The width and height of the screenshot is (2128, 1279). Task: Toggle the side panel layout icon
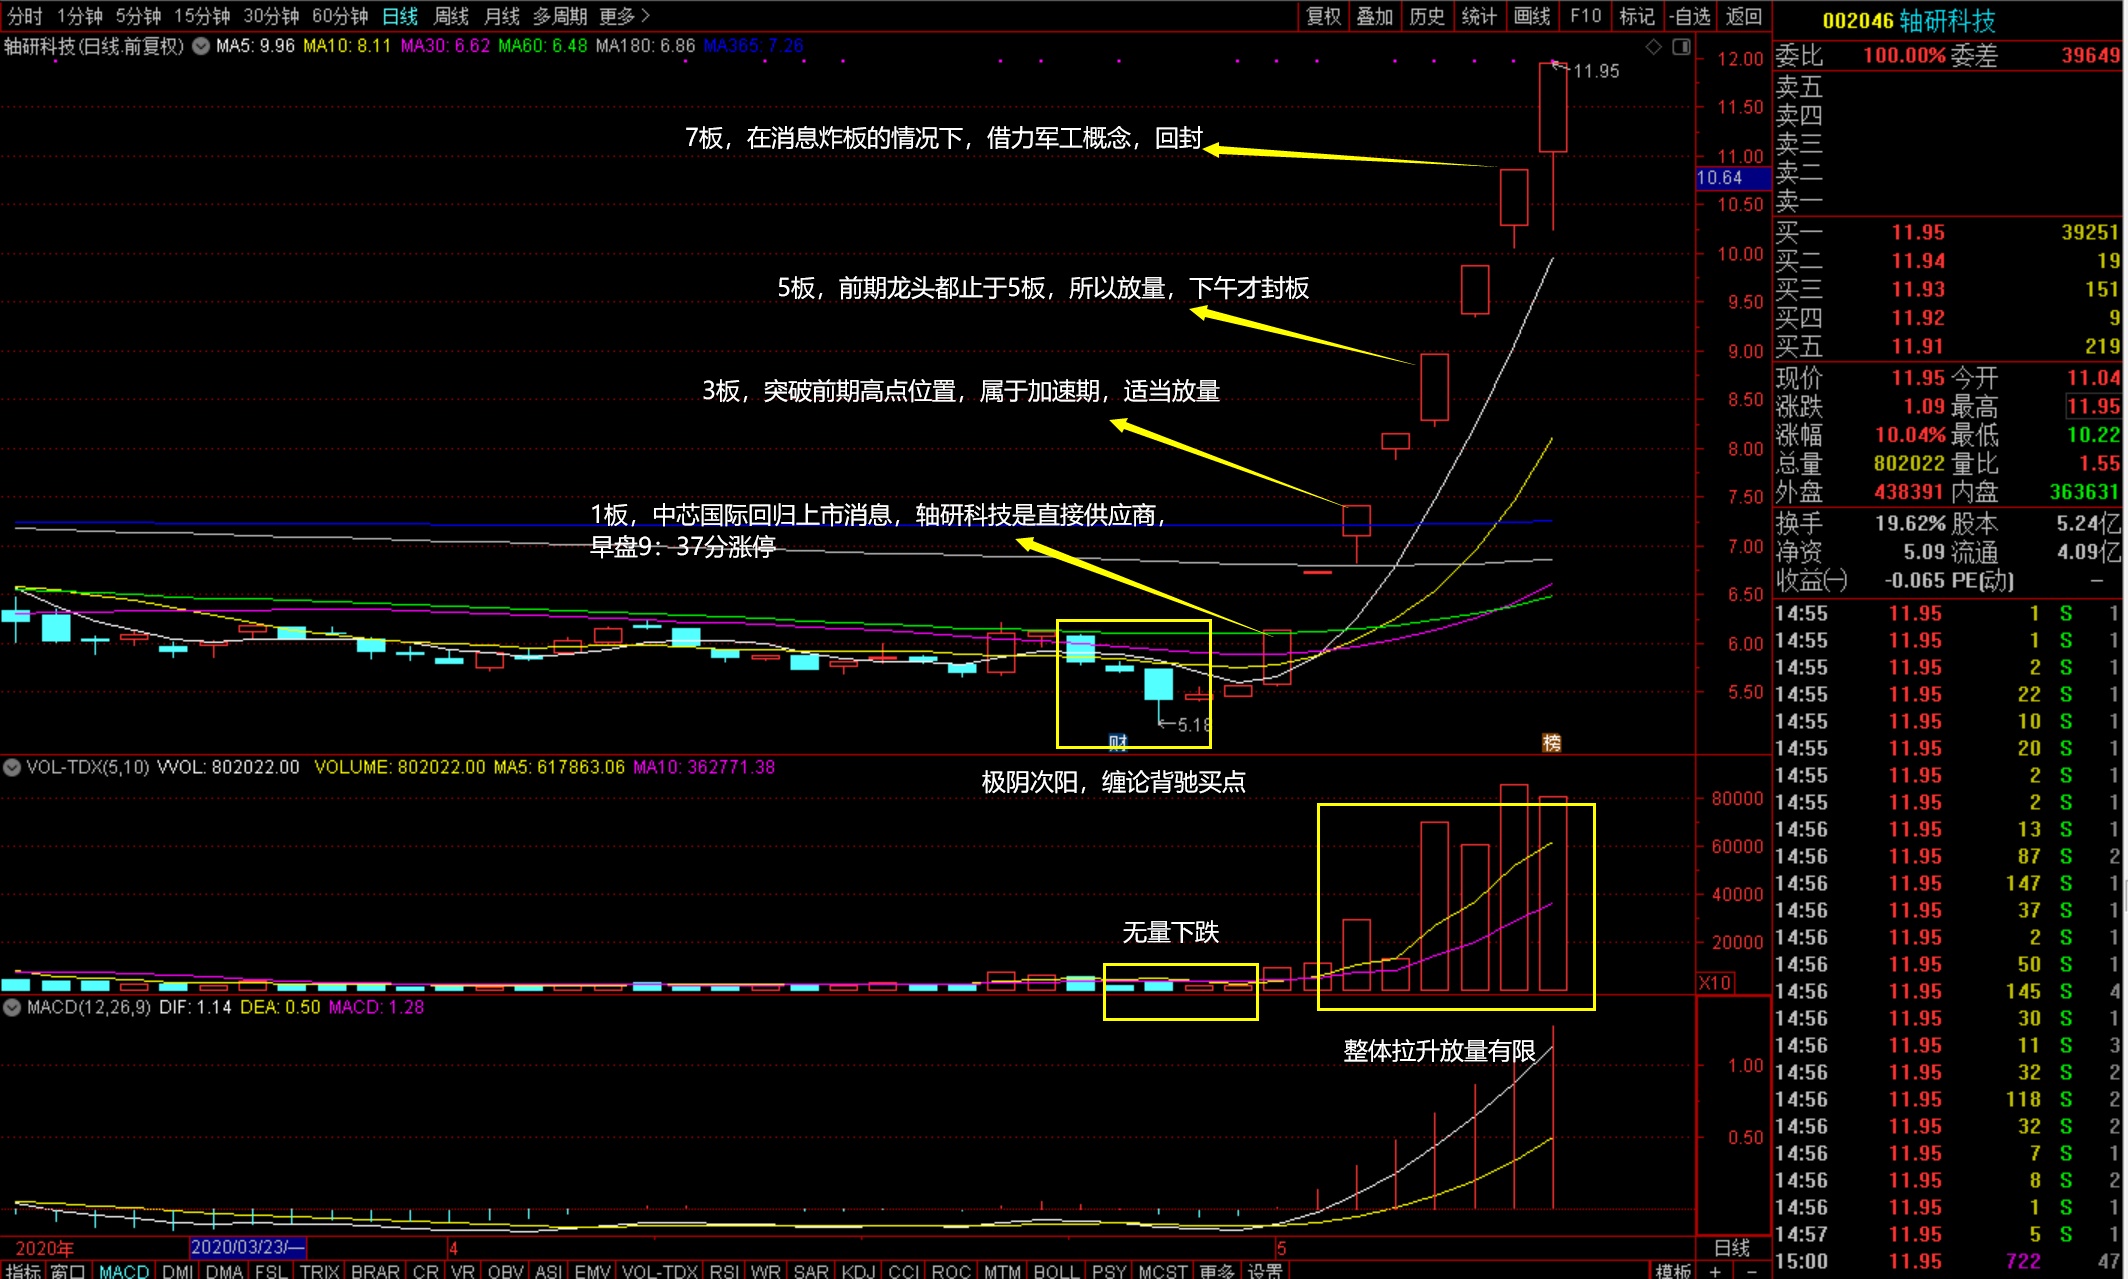click(x=1682, y=46)
